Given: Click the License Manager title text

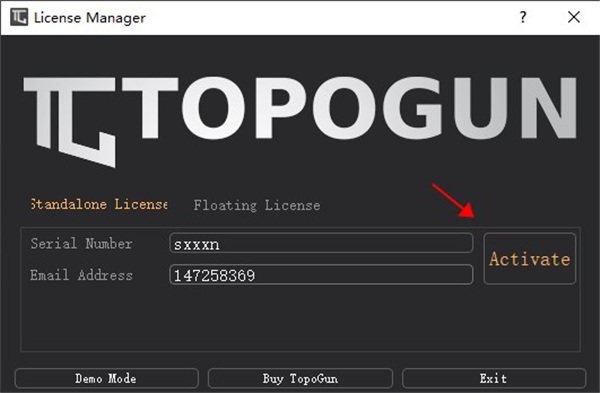Looking at the screenshot, I should pyautogui.click(x=90, y=18).
